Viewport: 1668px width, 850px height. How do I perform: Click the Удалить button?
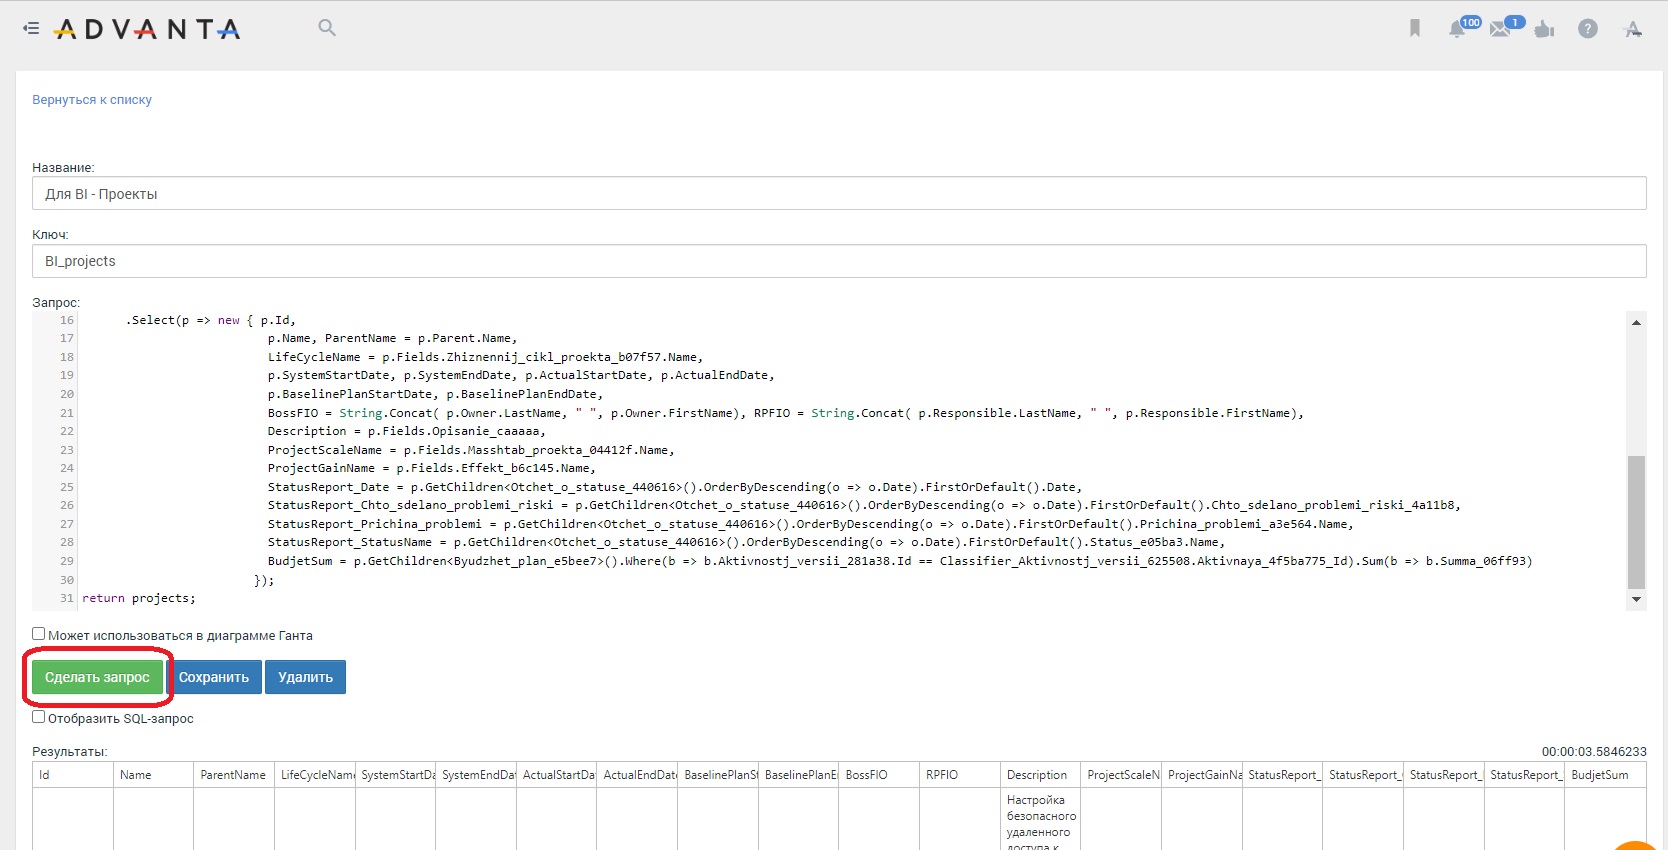[306, 677]
